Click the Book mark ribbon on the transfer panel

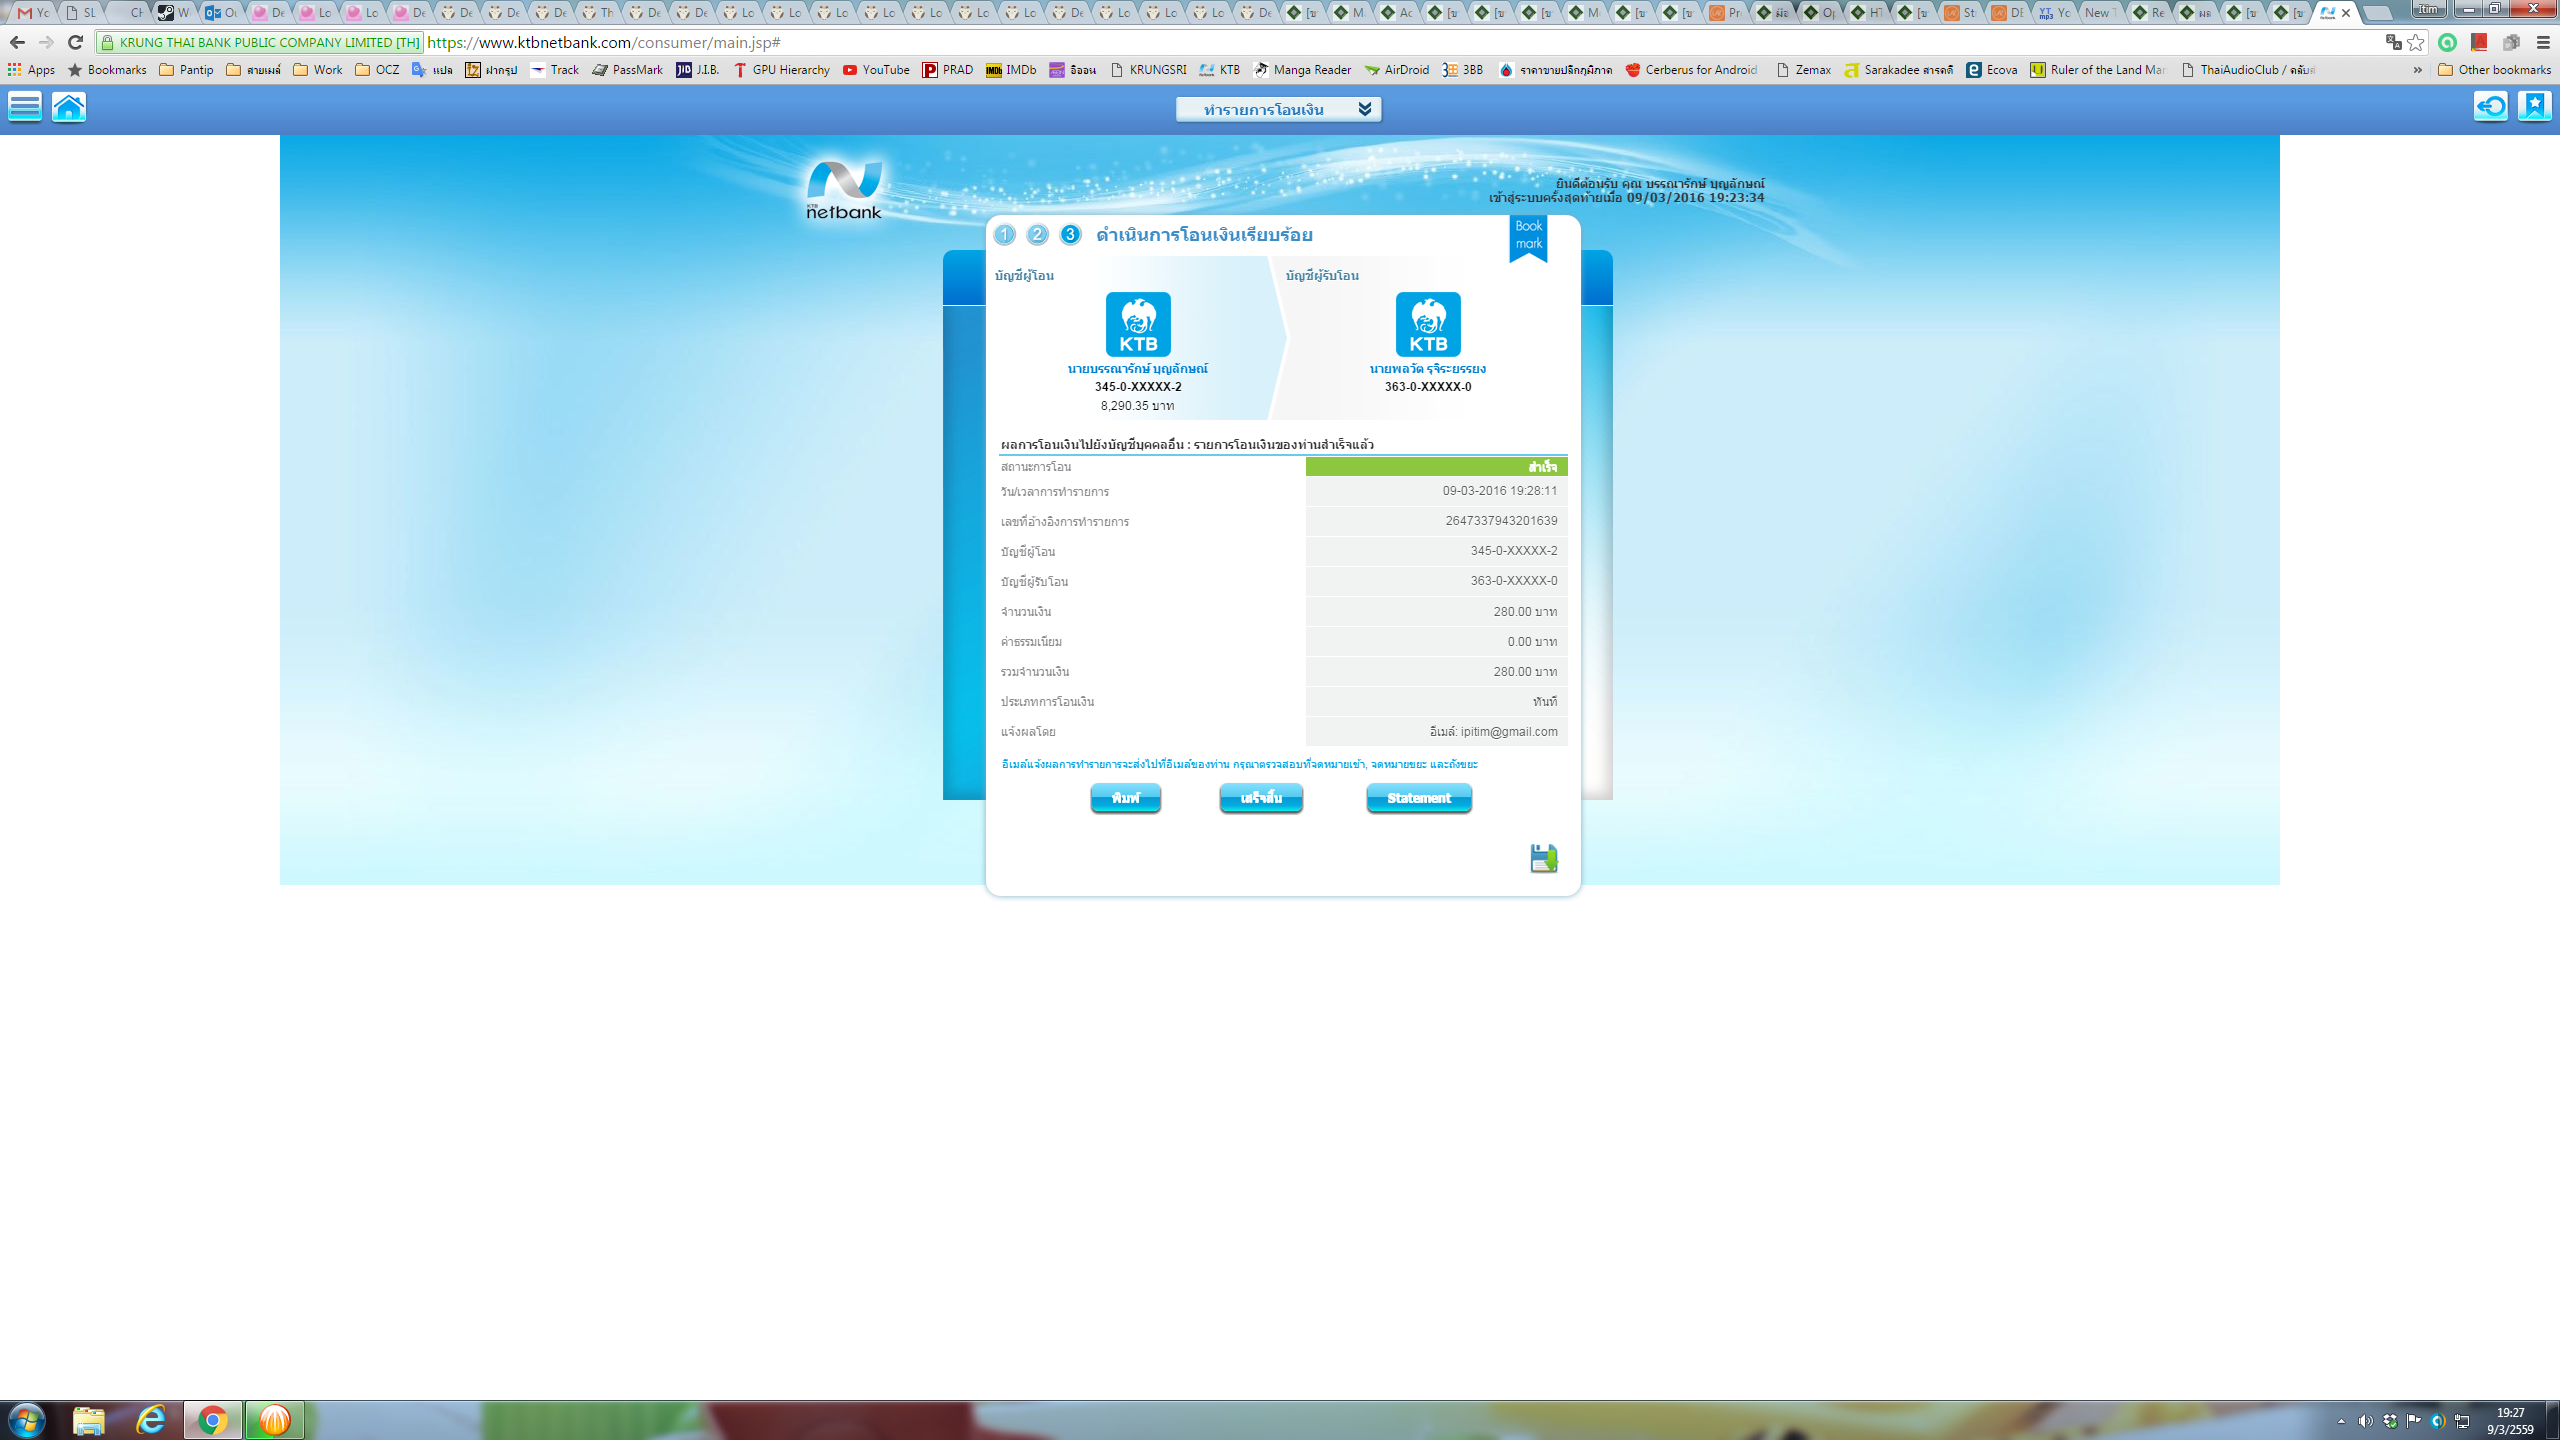click(x=1528, y=236)
